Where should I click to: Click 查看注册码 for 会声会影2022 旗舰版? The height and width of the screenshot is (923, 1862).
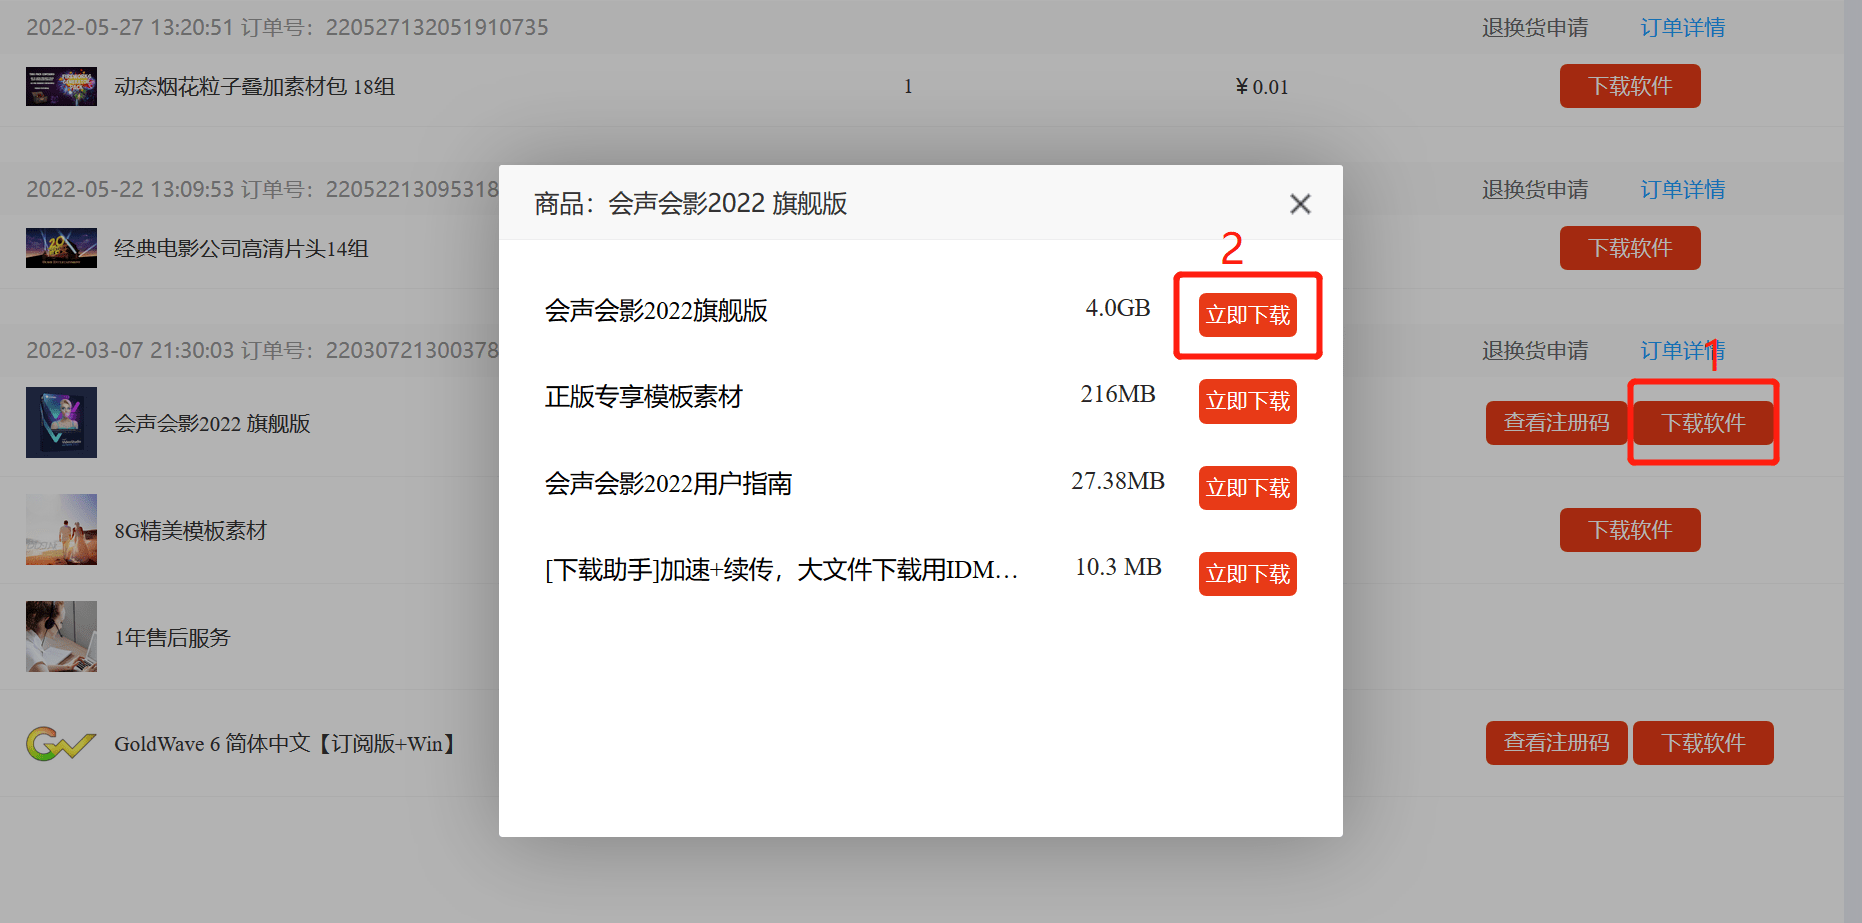click(1556, 423)
